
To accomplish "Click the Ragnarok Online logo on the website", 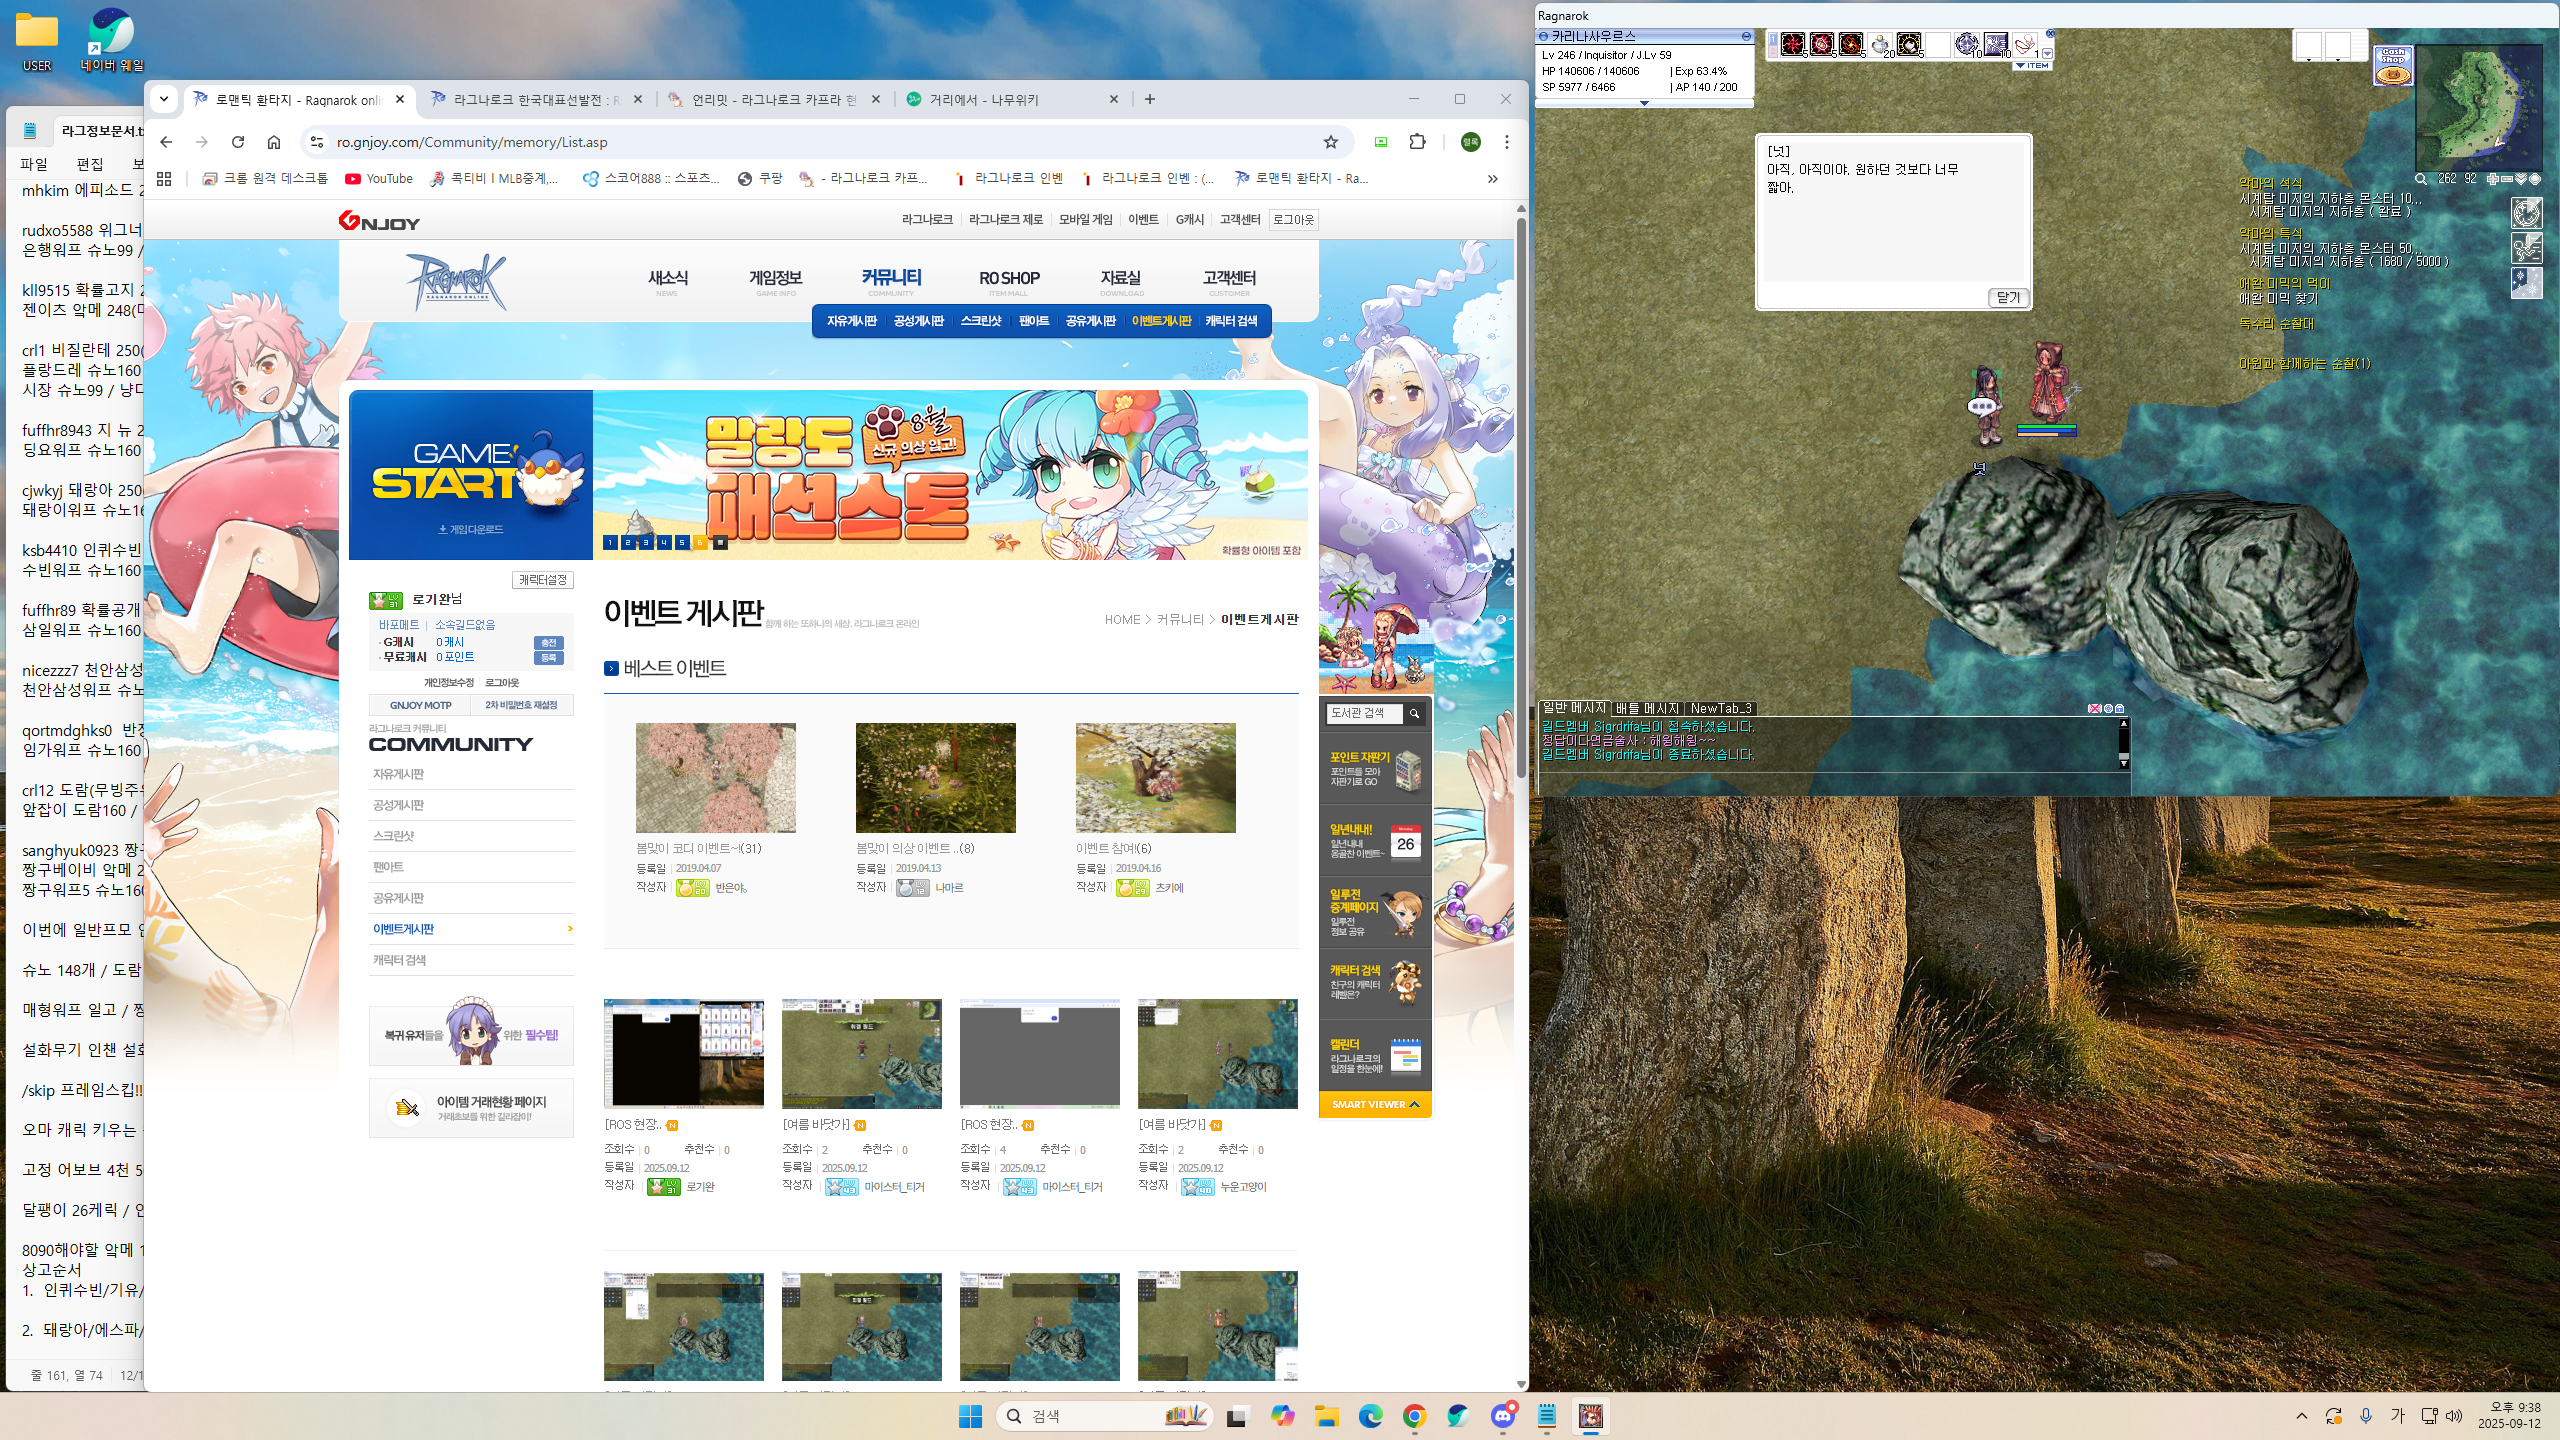I will 456,281.
